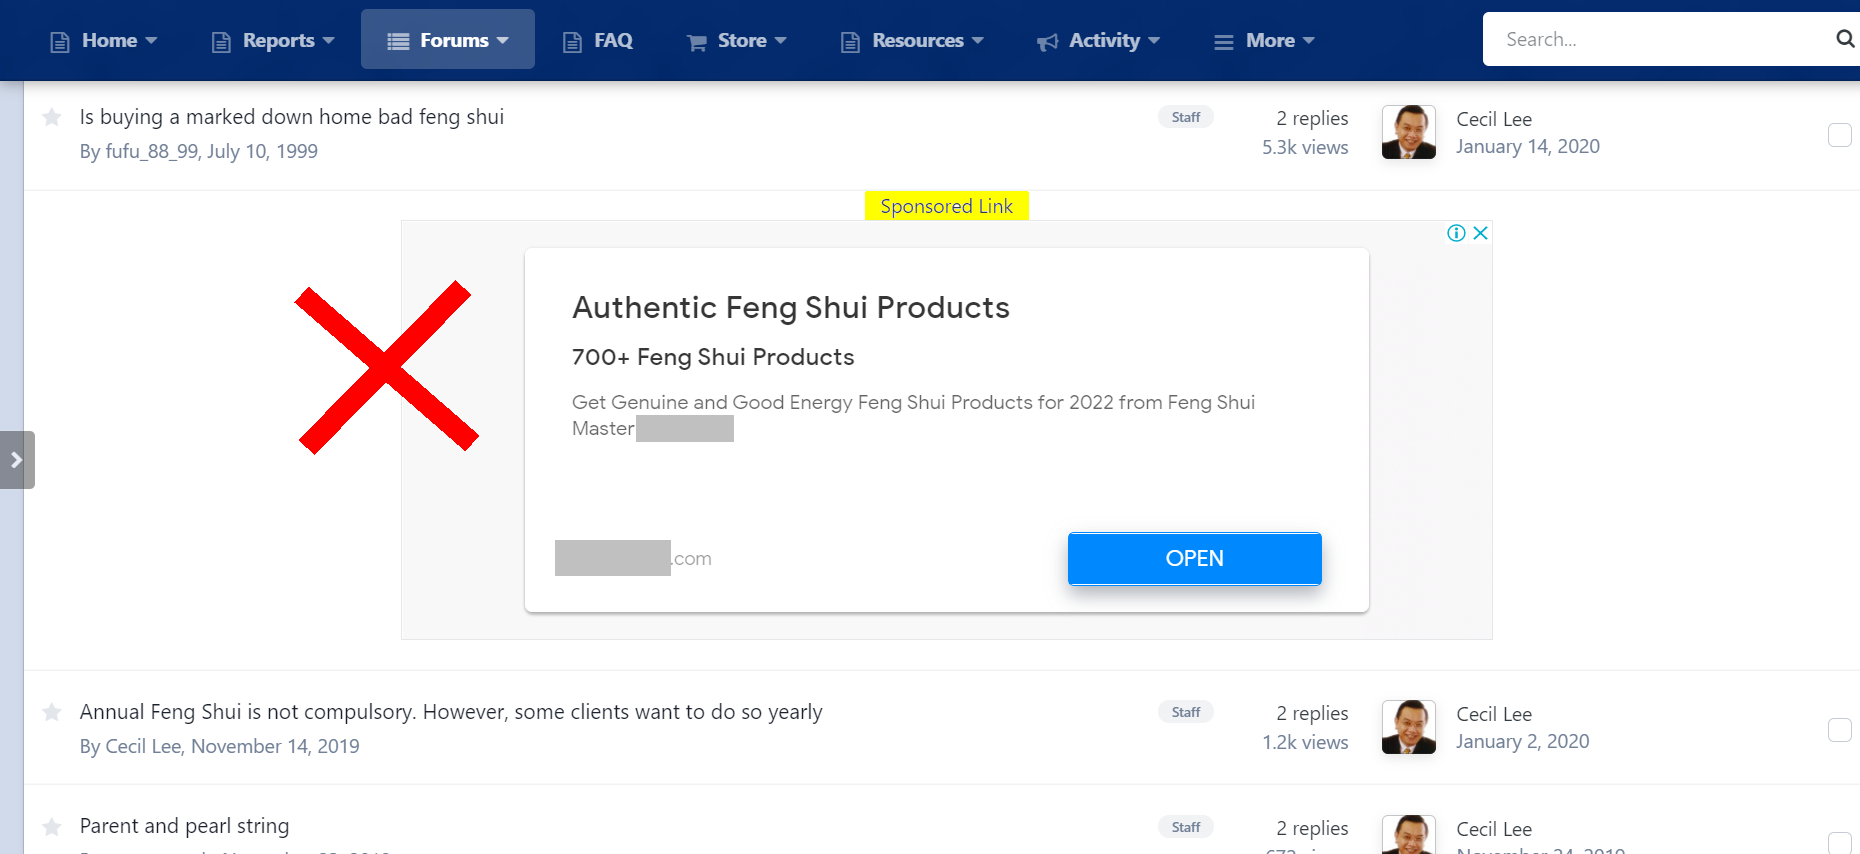Star the Annual Feng Shui topic
Screen dimensions: 1860x854
pyautogui.click(x=52, y=712)
